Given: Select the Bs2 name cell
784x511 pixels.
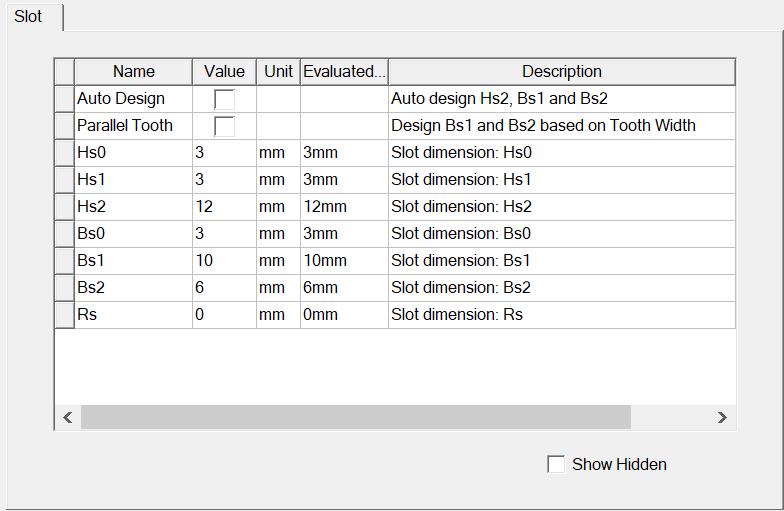Looking at the screenshot, I should pos(134,288).
